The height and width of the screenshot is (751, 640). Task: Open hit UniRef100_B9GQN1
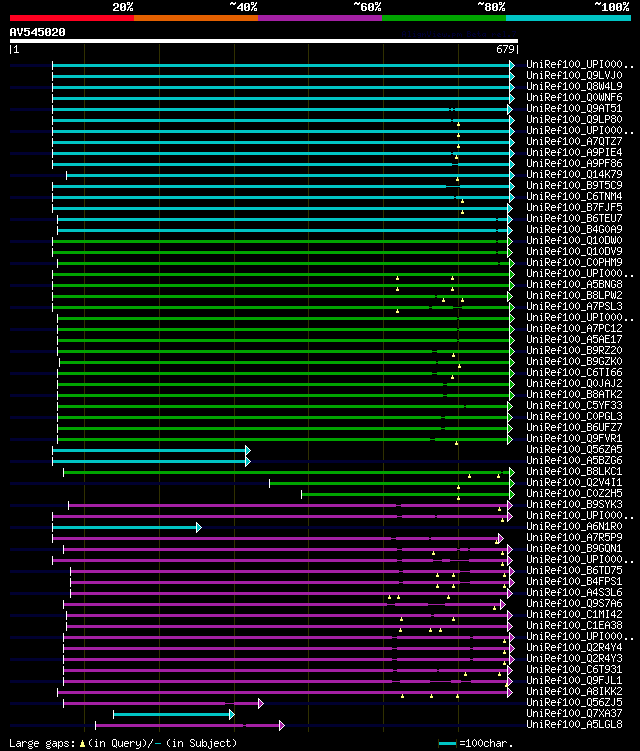pyautogui.click(x=574, y=548)
